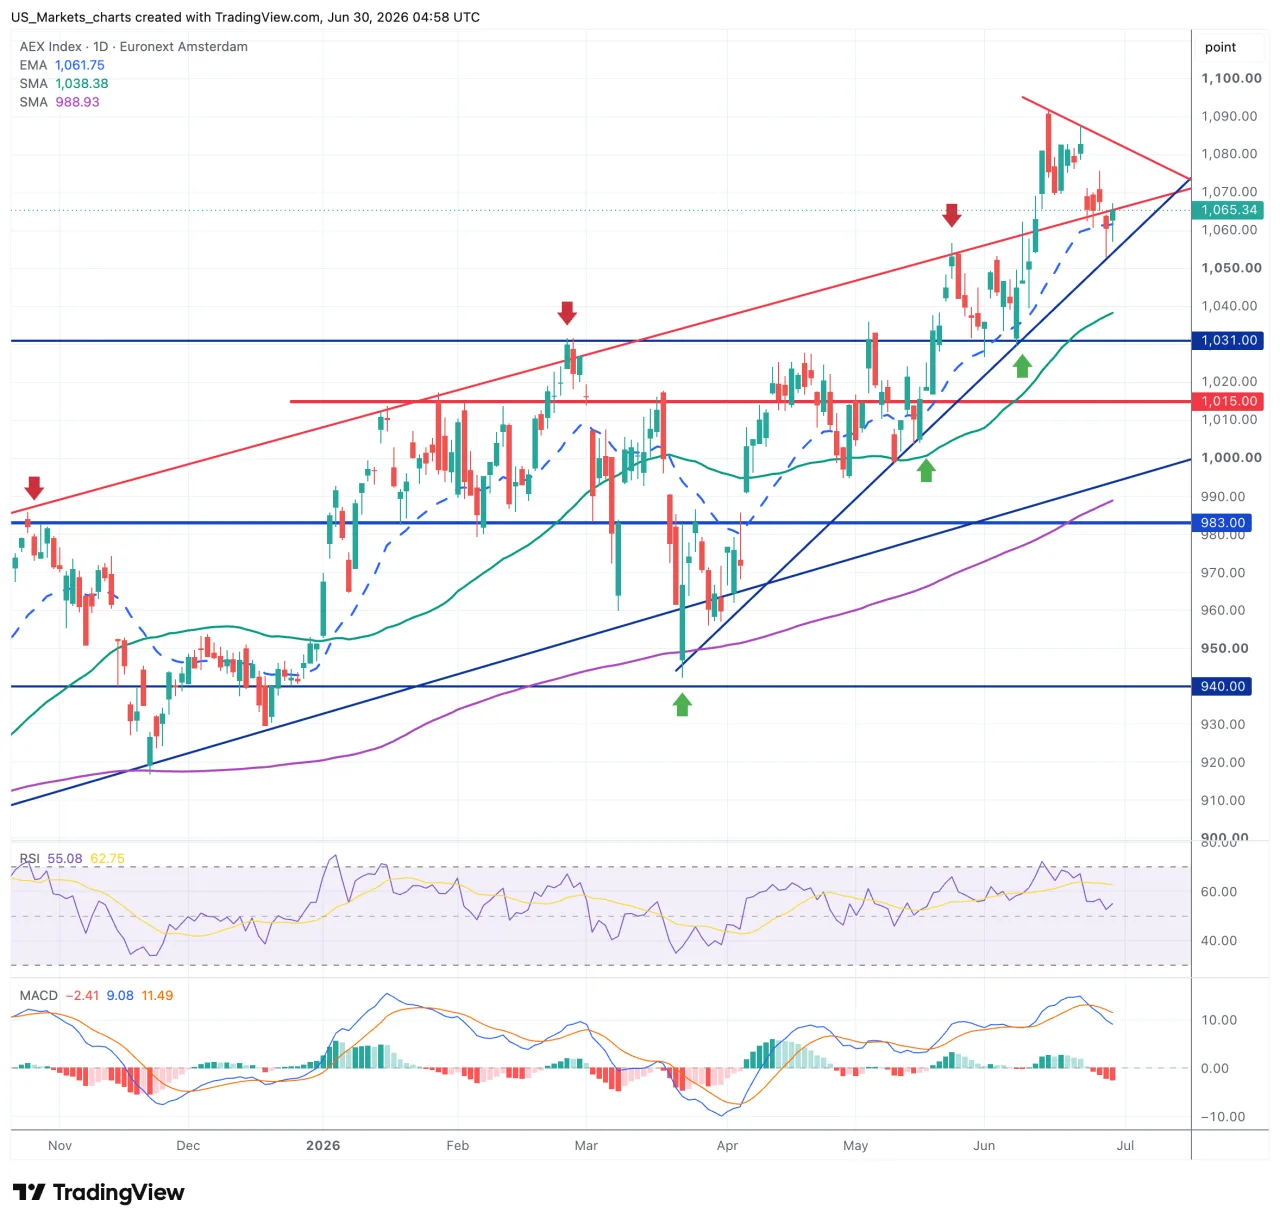Image resolution: width=1280 pixels, height=1225 pixels.
Task: Click the 1,090.00 price axis label
Action: pos(1230,116)
